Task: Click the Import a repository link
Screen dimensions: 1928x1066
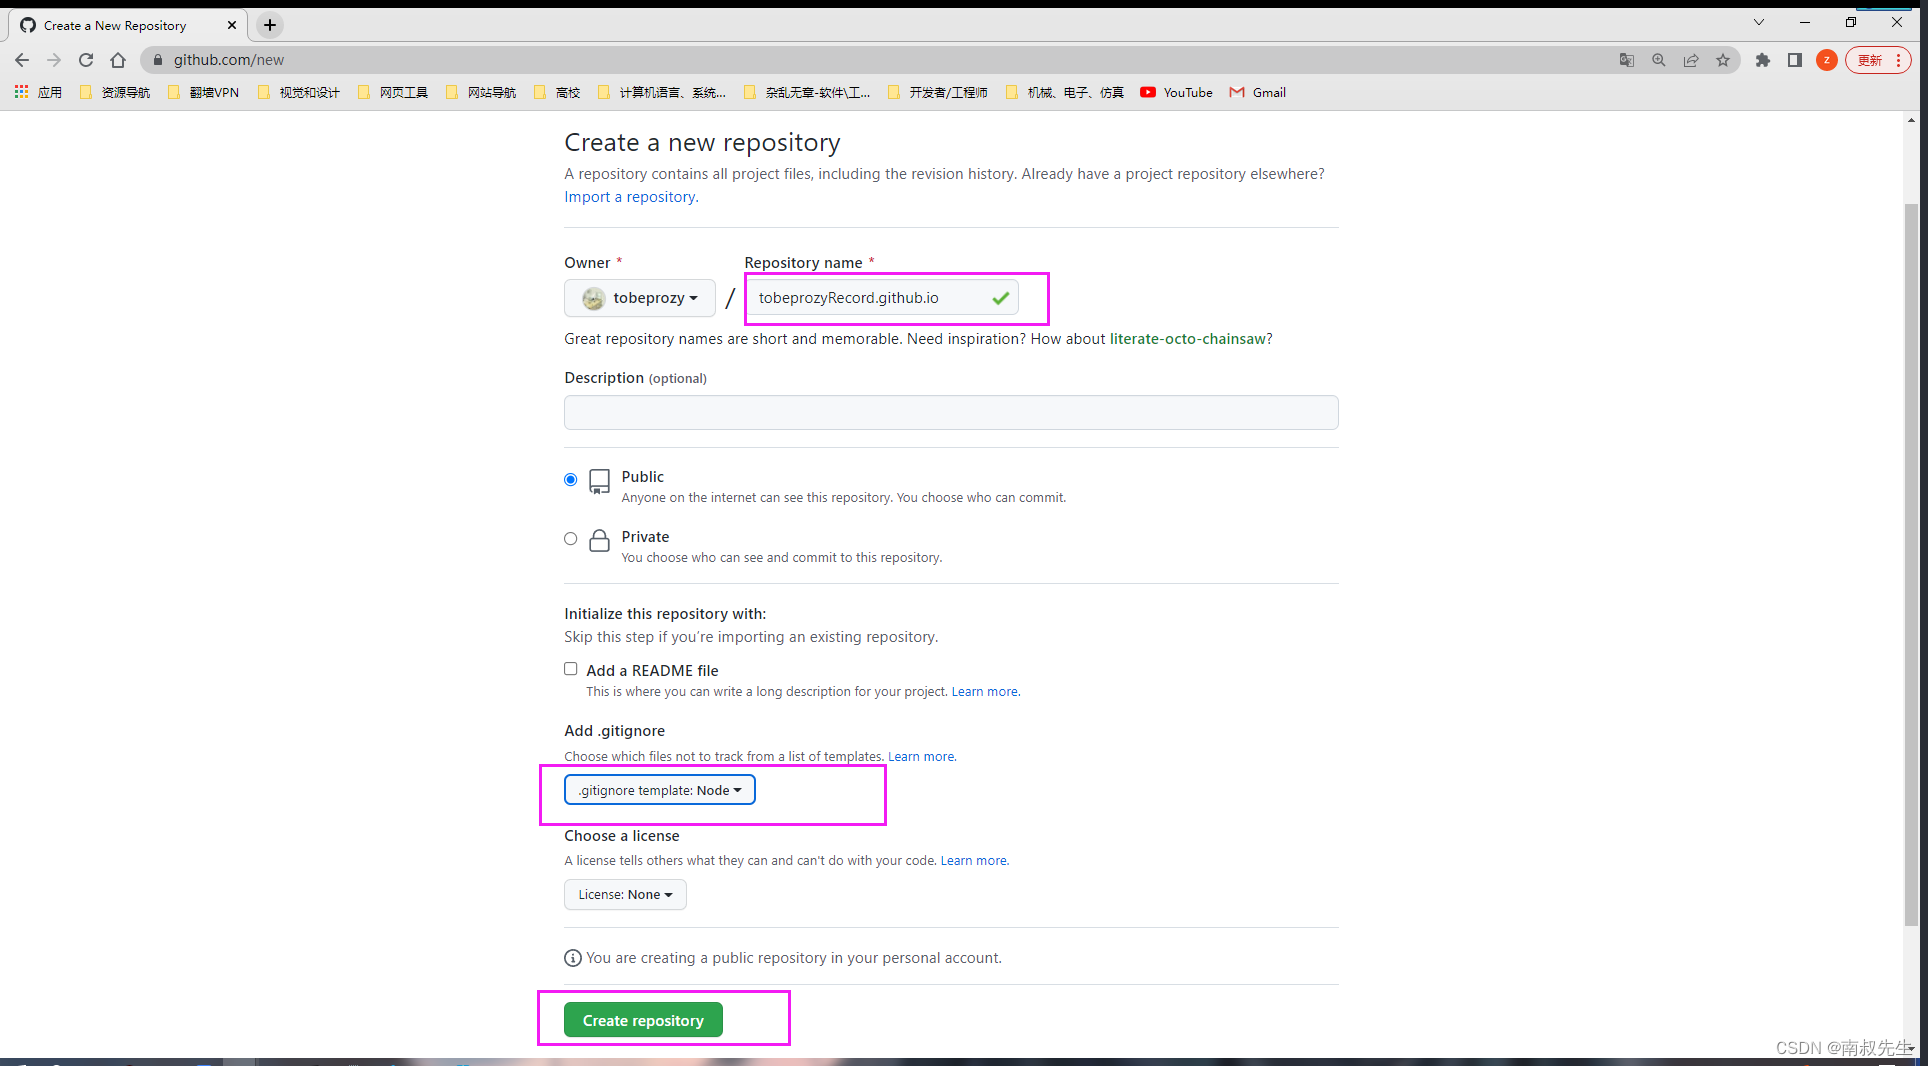Action: [x=631, y=197]
